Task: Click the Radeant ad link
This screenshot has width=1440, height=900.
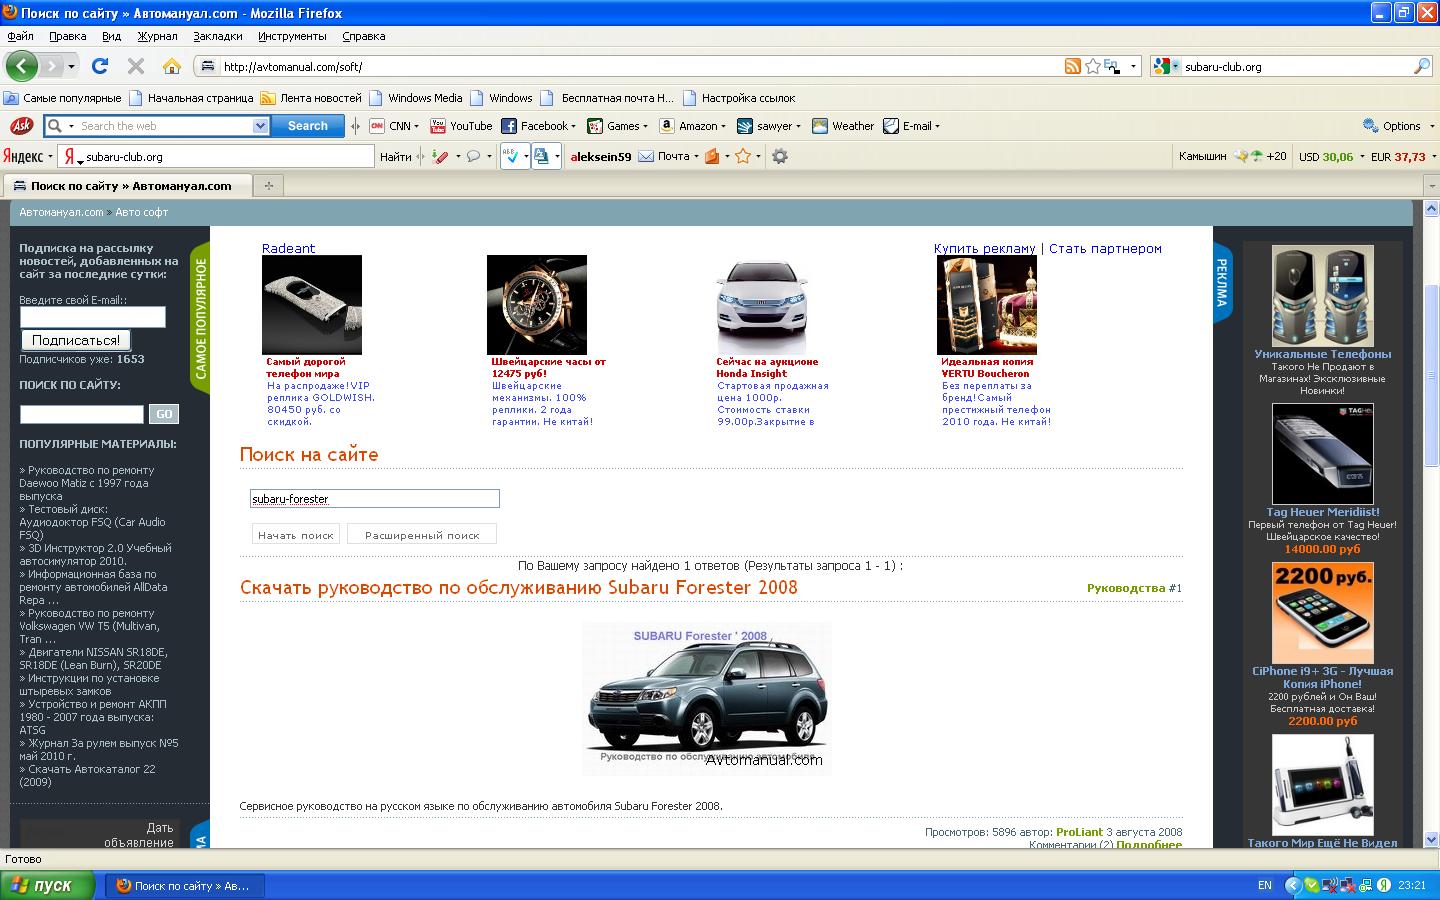Action: tap(288, 249)
